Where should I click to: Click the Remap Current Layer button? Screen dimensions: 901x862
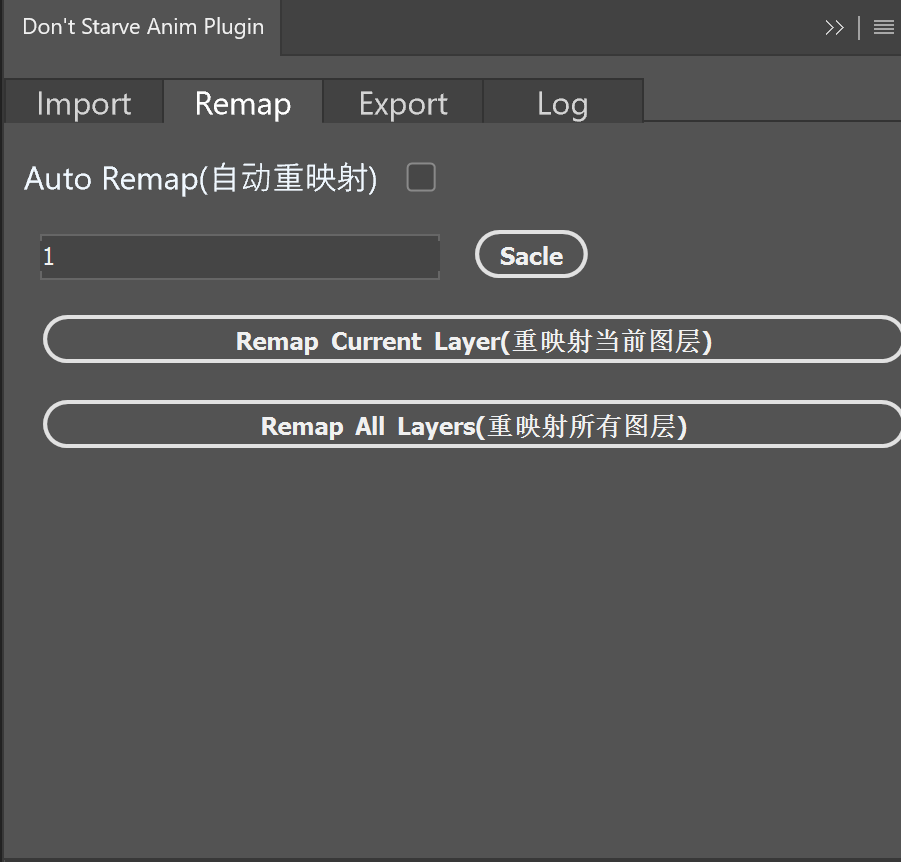473,341
